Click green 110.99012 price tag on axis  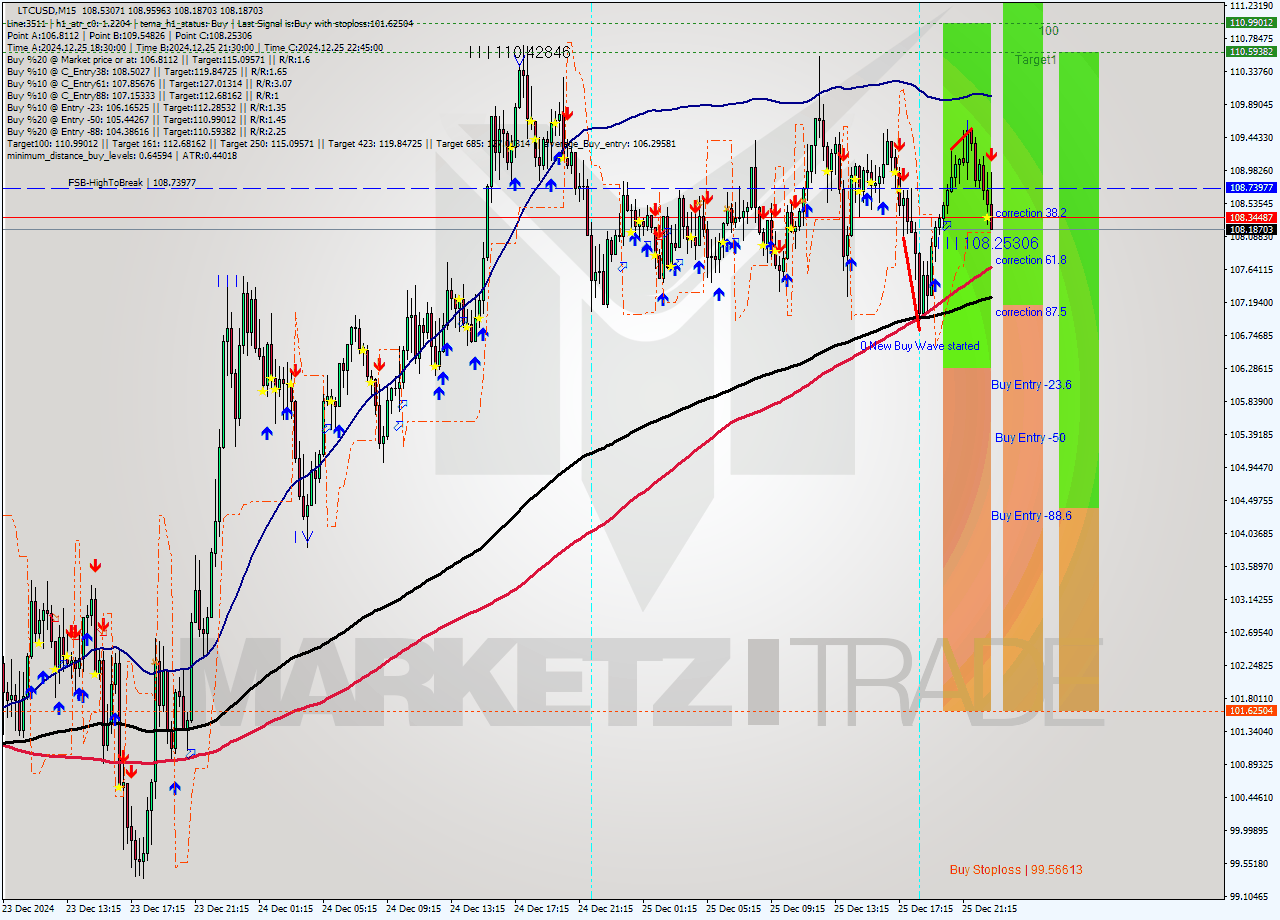click(x=1252, y=22)
